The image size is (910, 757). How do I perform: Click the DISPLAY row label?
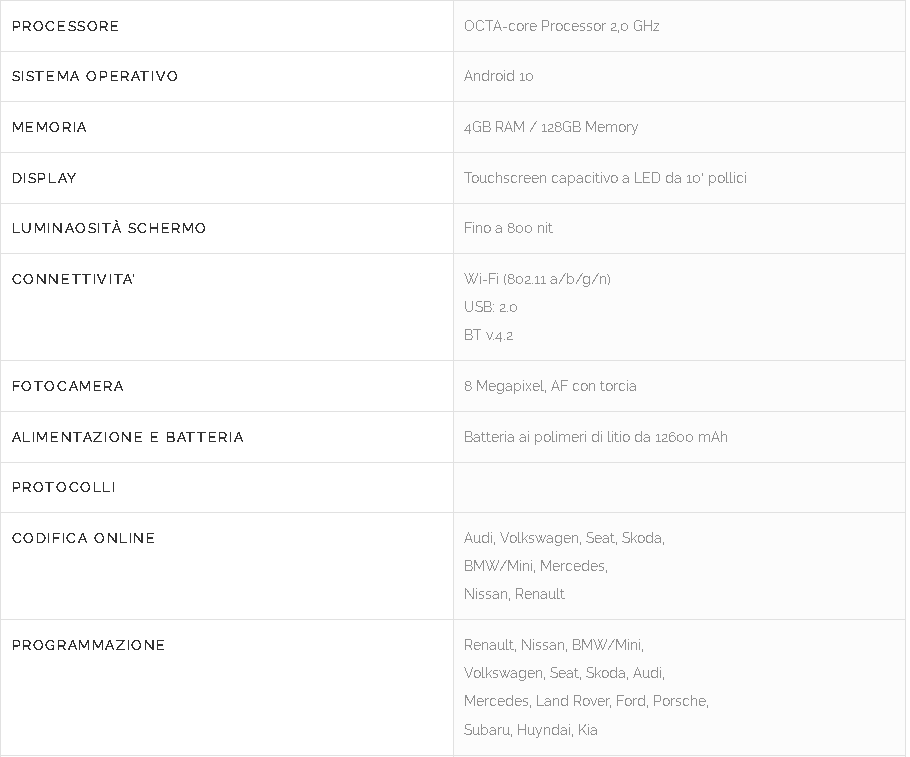click(44, 178)
